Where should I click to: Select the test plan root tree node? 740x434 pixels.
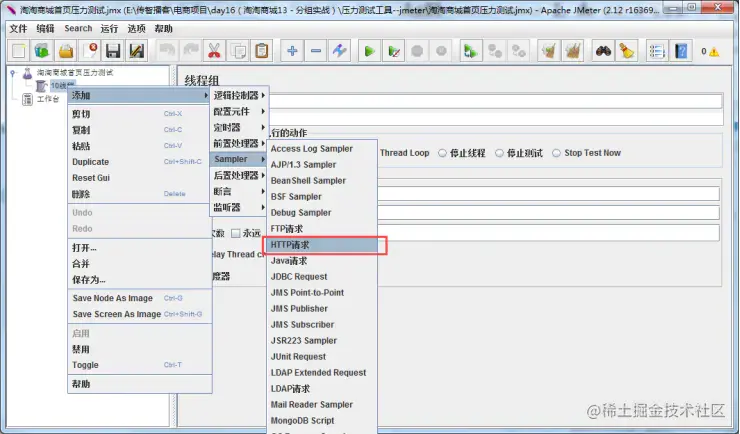[75, 73]
